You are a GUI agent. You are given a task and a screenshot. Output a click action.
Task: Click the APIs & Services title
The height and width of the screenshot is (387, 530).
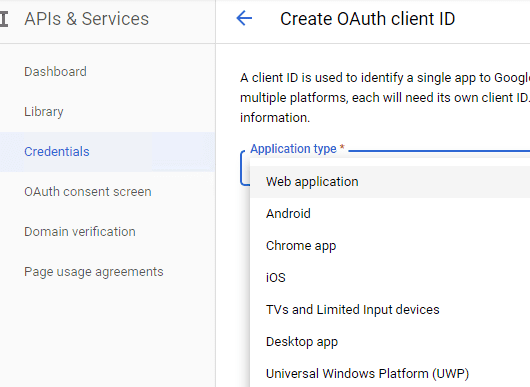pos(87,19)
